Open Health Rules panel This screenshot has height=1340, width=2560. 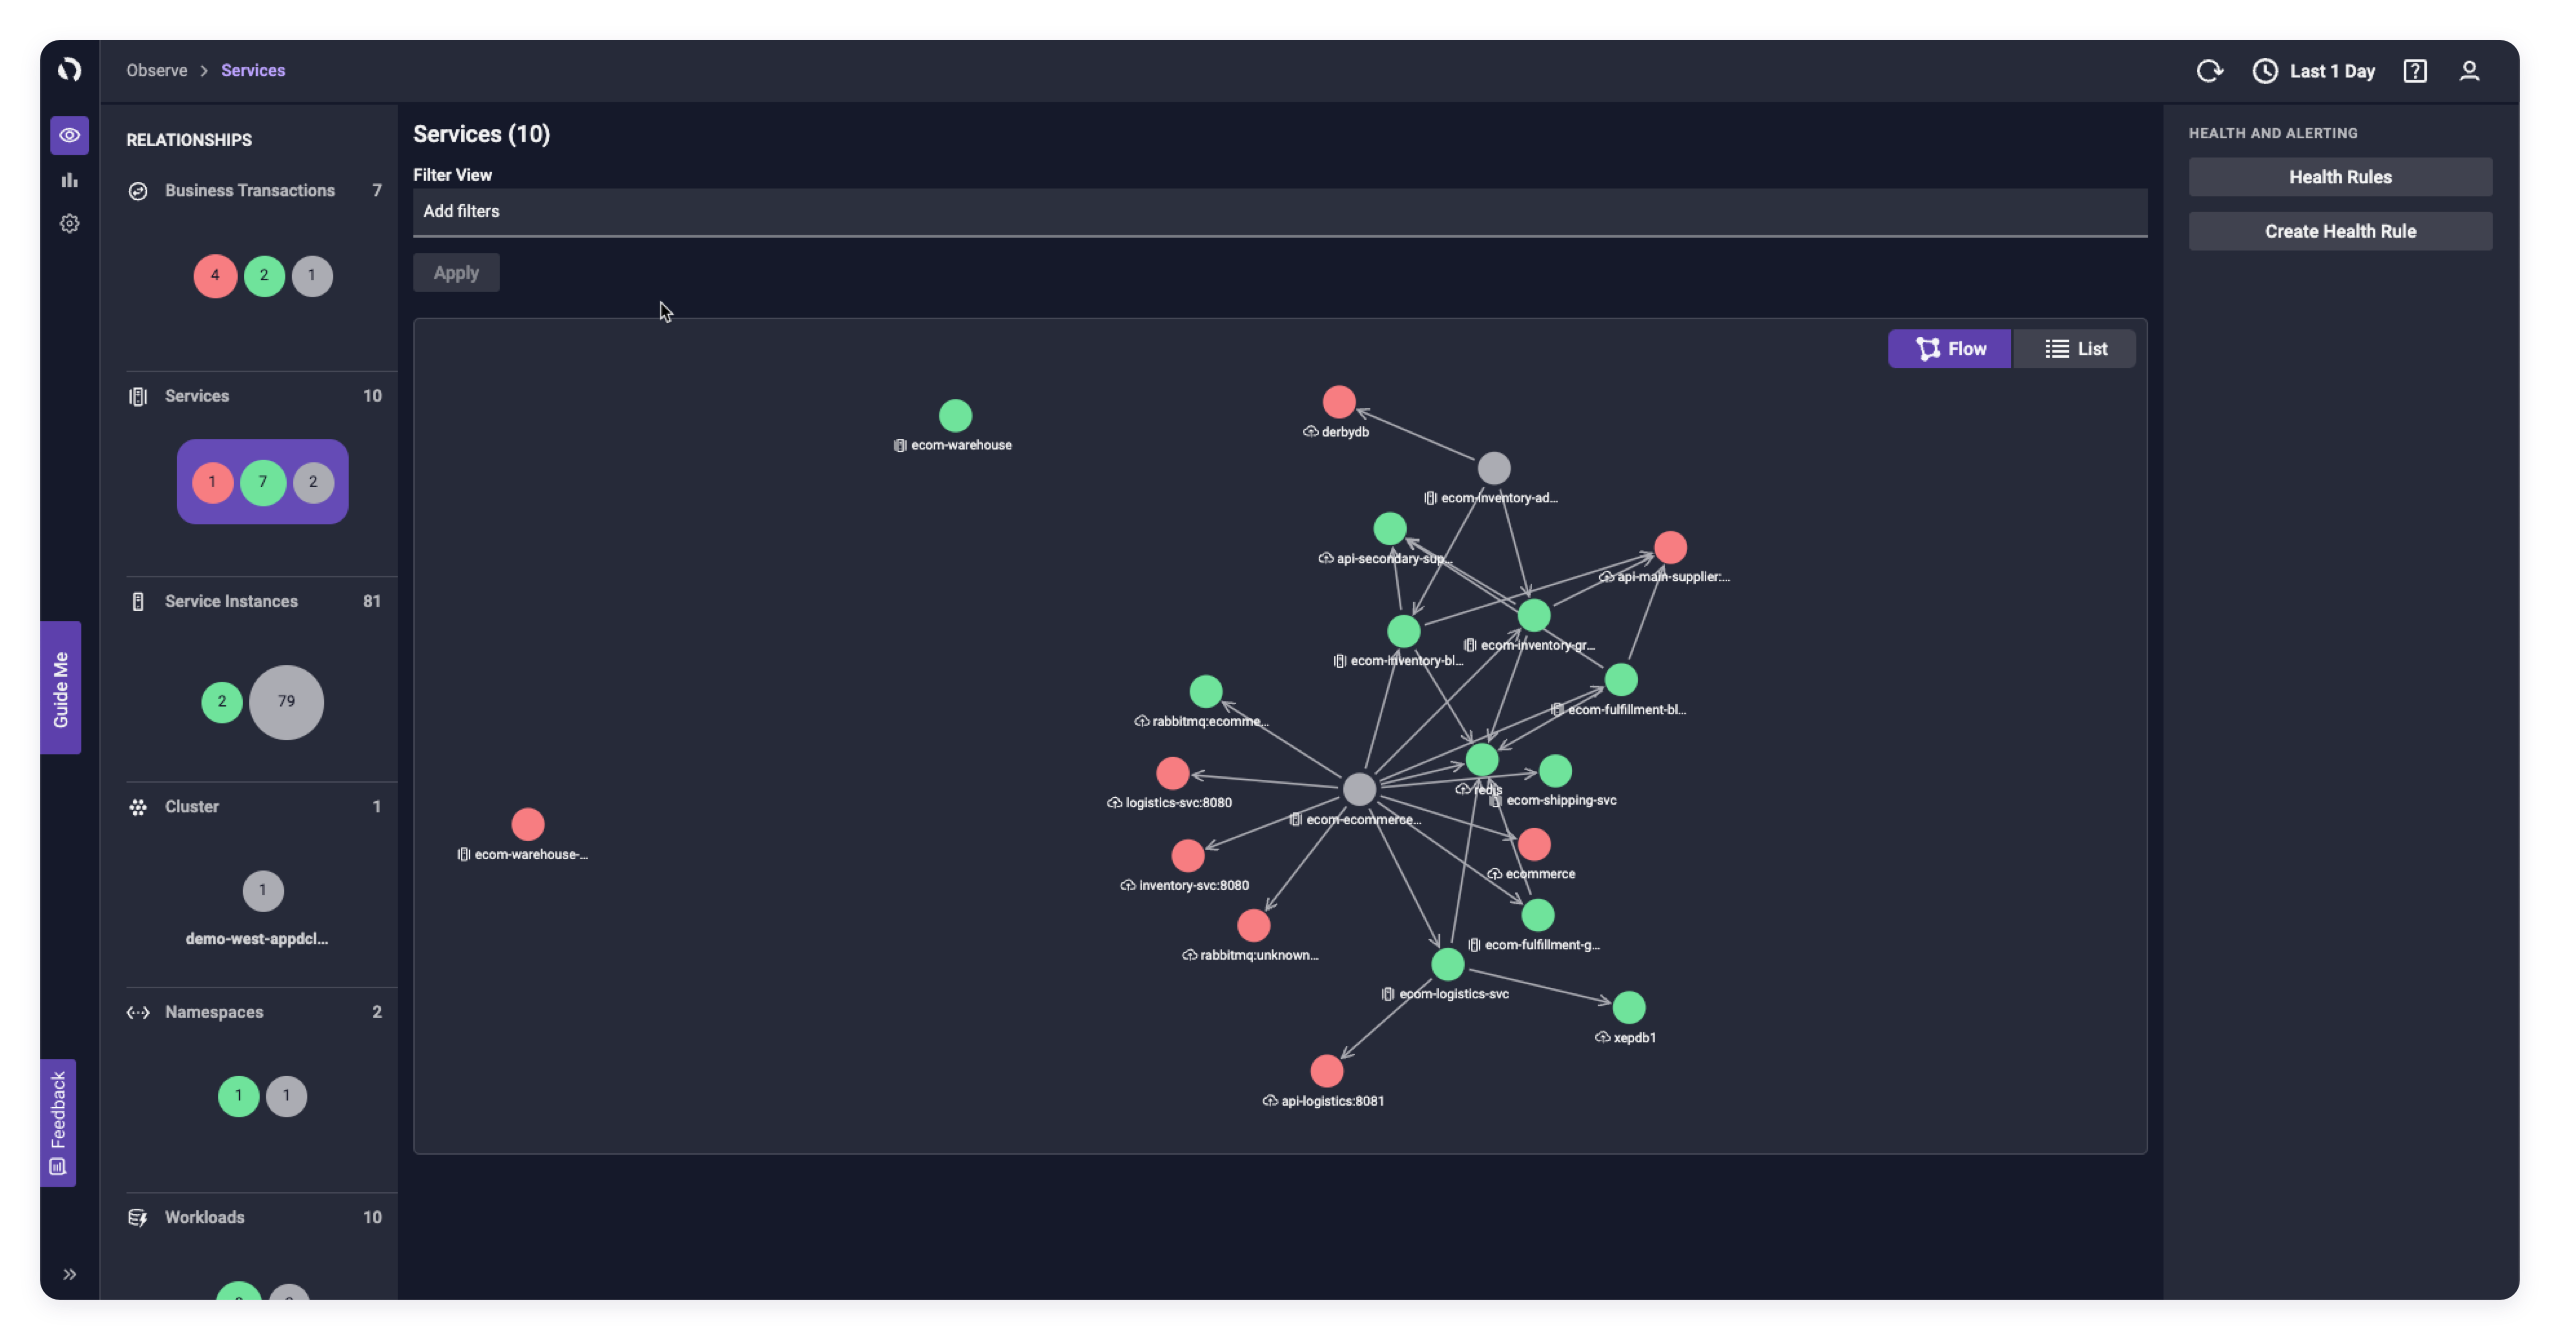pyautogui.click(x=2340, y=176)
